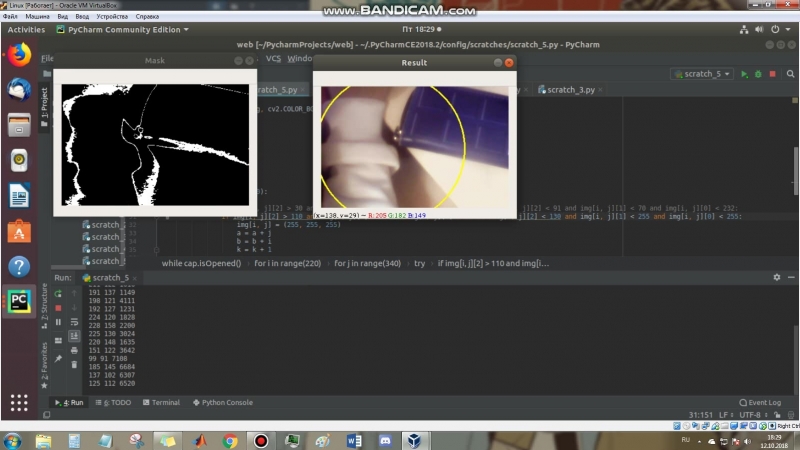The image size is (800, 450).
Task: Restore layout icon in Run panel sidebar
Action: click(58, 340)
